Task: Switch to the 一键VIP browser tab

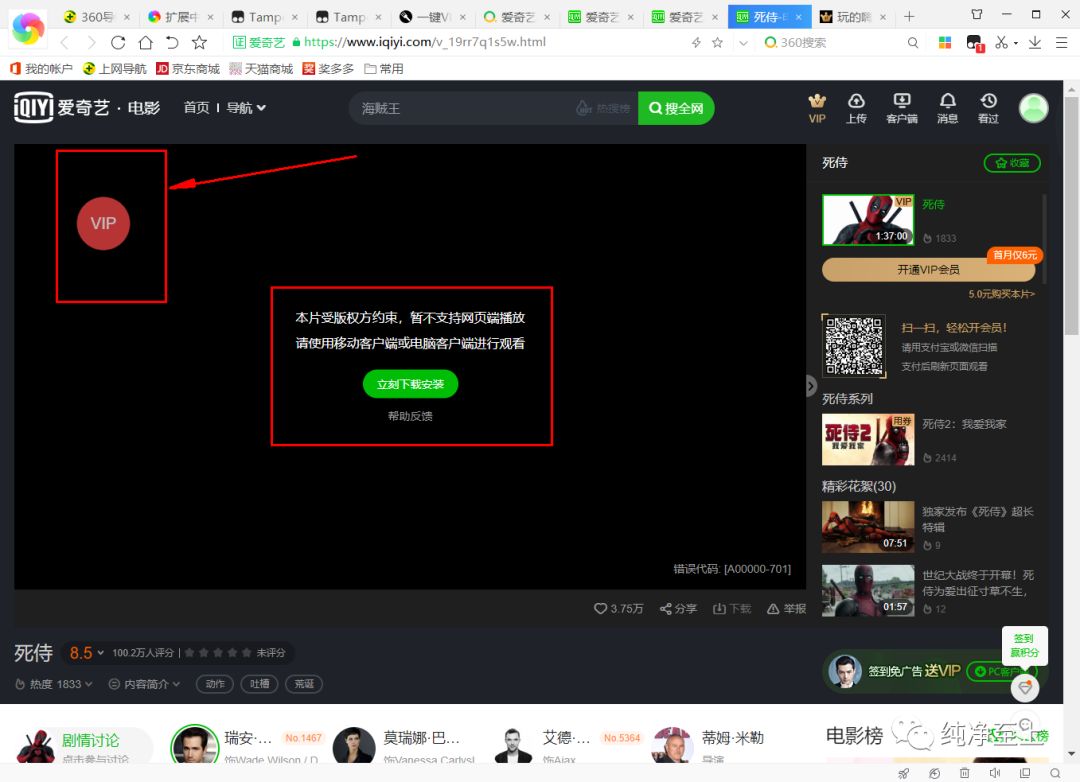Action: [x=433, y=17]
